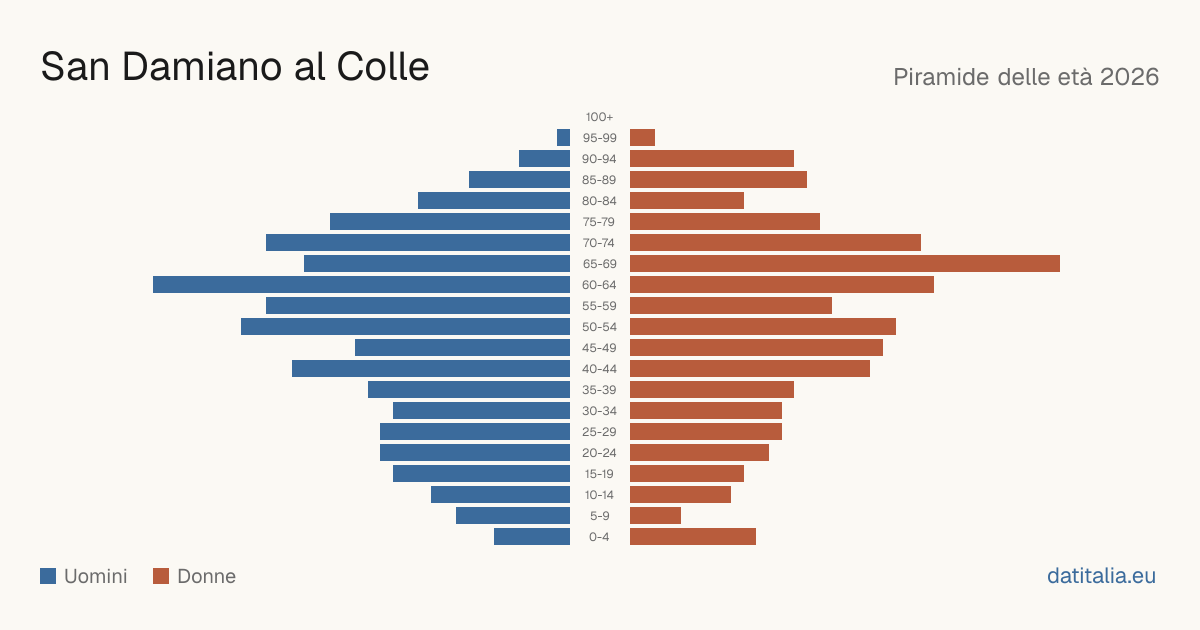Open the datitalia.eu link

(1101, 576)
